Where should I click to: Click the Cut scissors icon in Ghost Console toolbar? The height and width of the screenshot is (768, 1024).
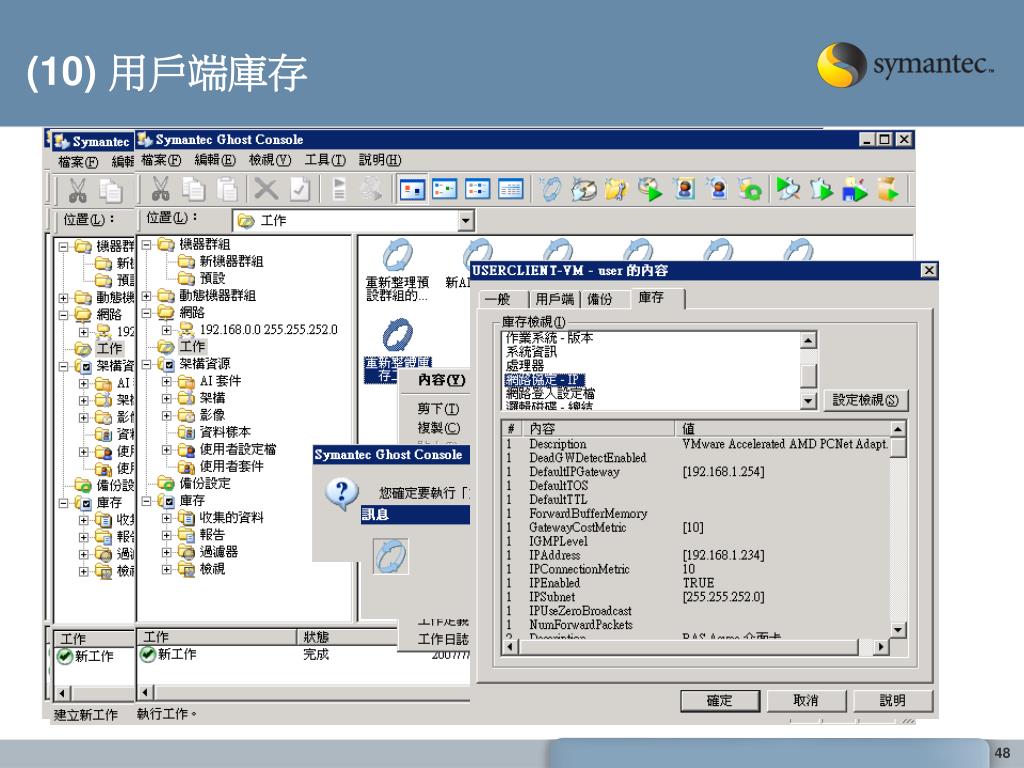(160, 189)
